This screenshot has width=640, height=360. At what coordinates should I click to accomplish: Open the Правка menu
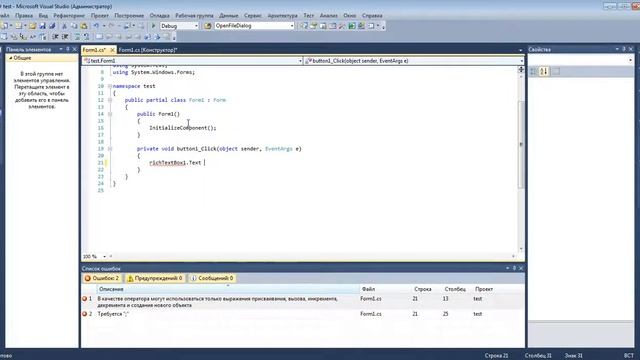tap(24, 16)
